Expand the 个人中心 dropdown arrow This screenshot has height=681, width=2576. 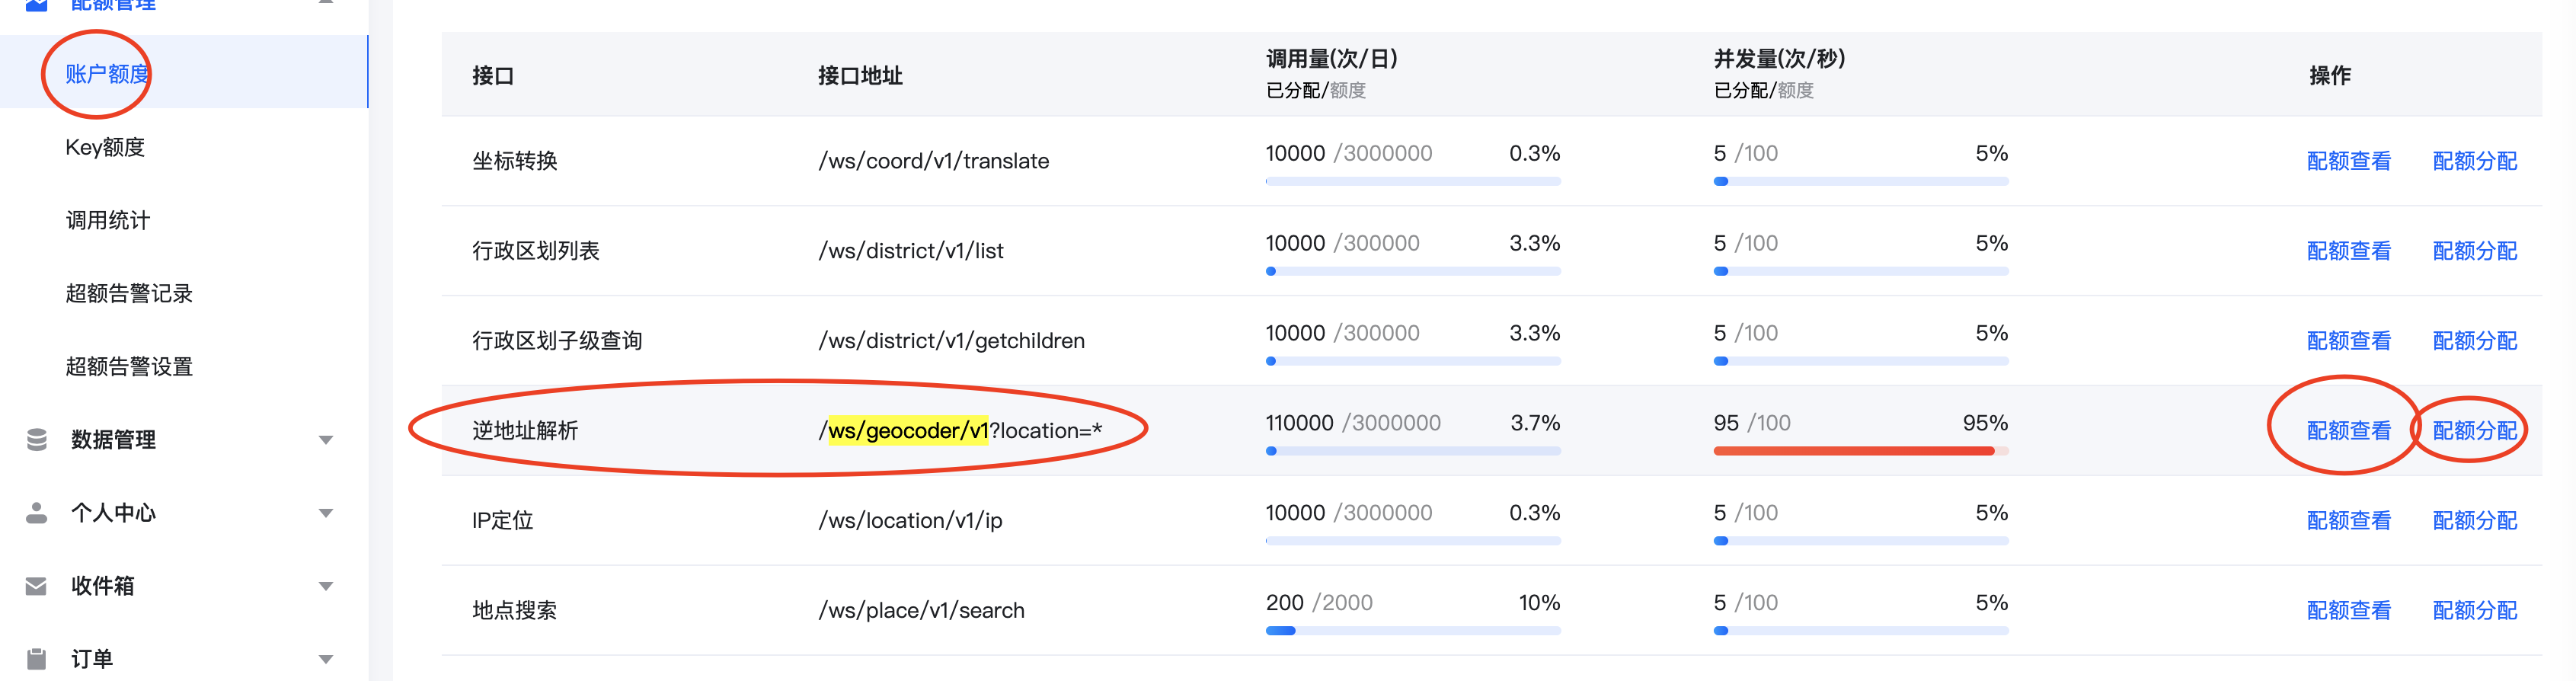[x=325, y=513]
